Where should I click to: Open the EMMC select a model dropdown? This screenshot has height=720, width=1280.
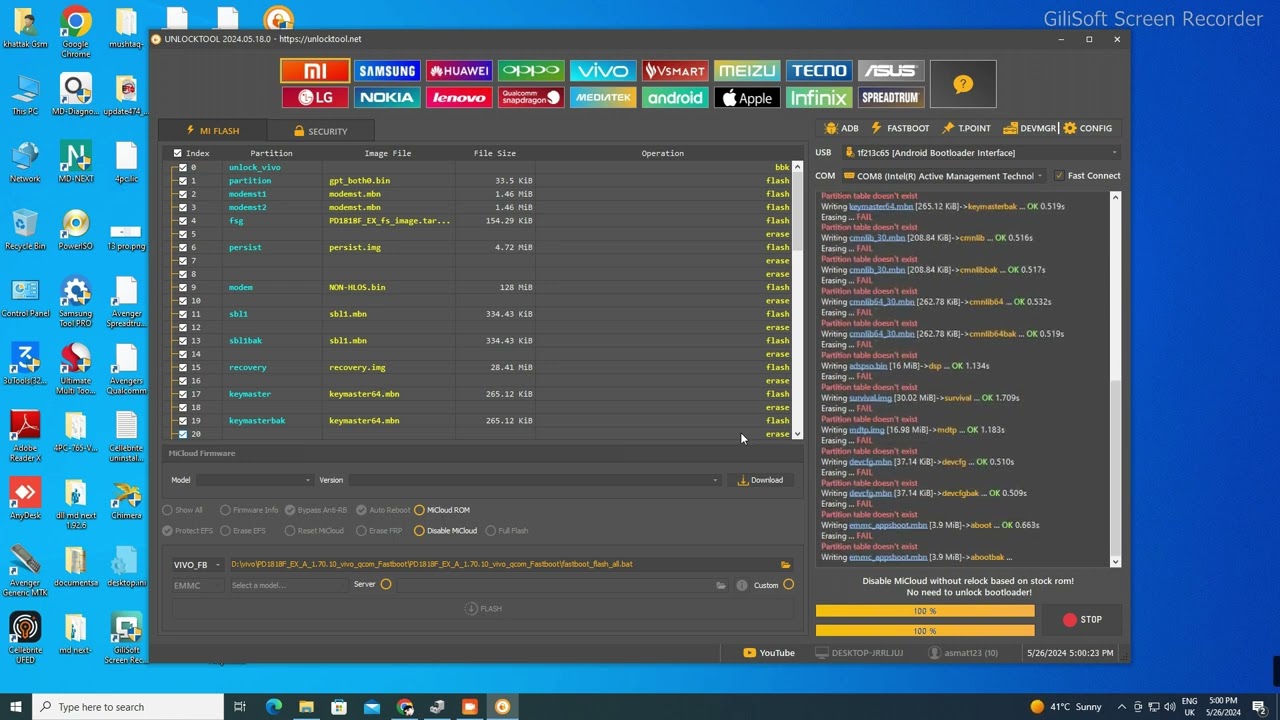(x=288, y=585)
